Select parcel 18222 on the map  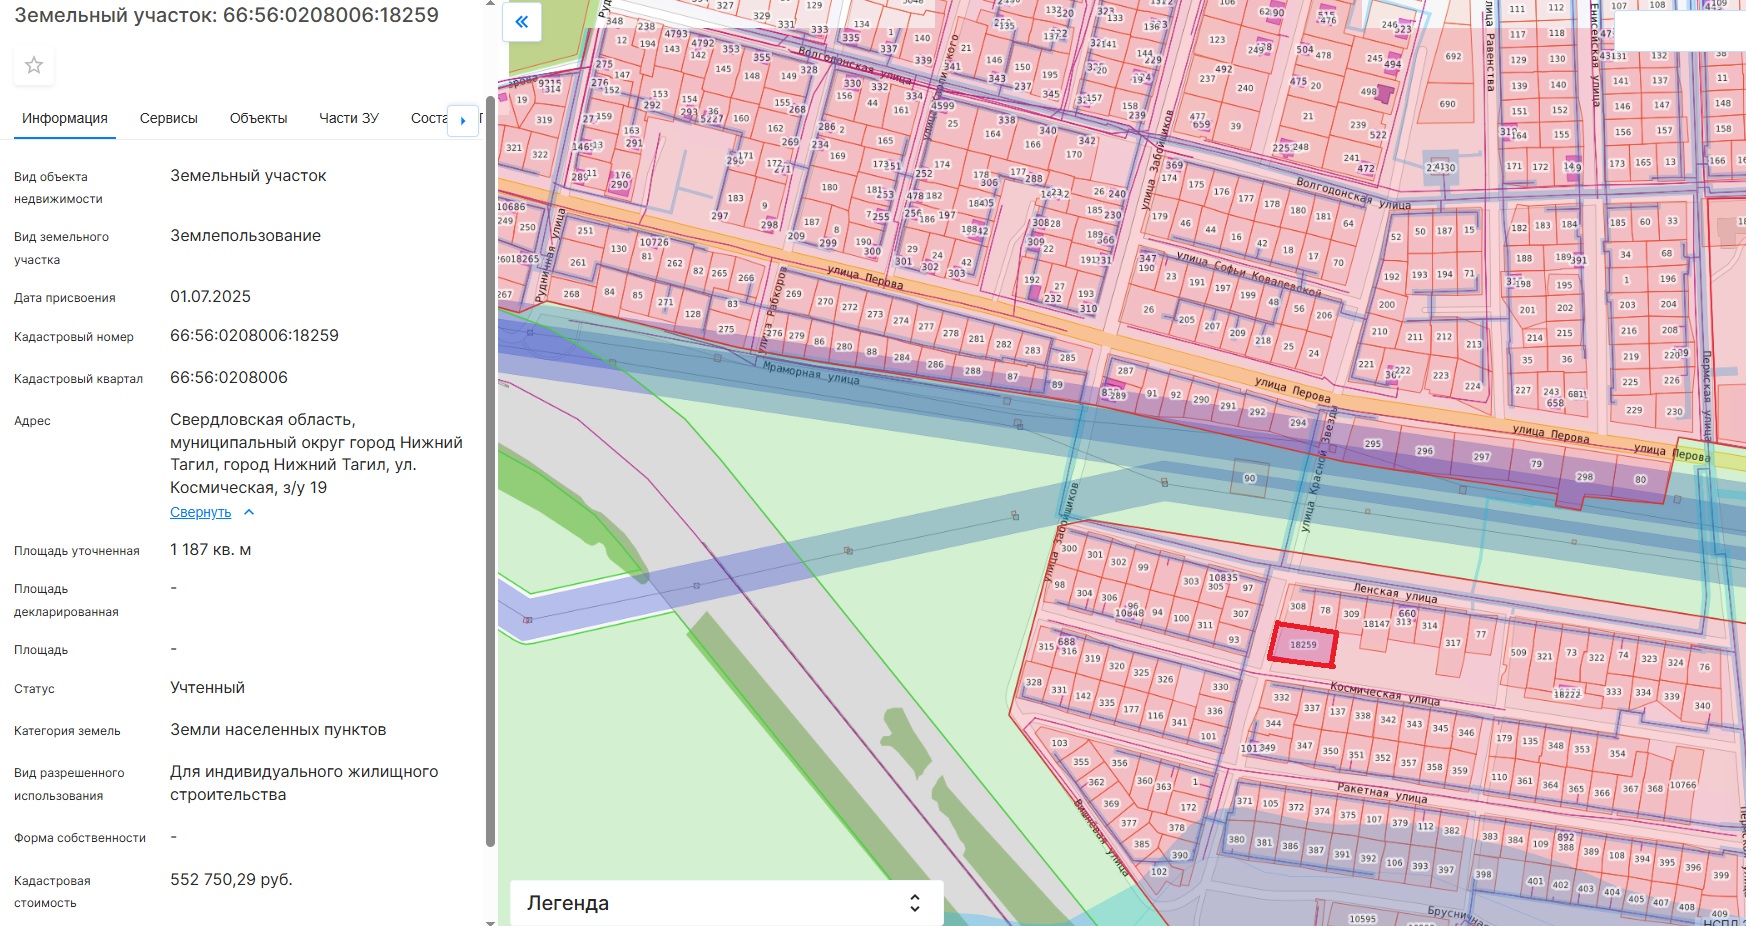point(1566,694)
